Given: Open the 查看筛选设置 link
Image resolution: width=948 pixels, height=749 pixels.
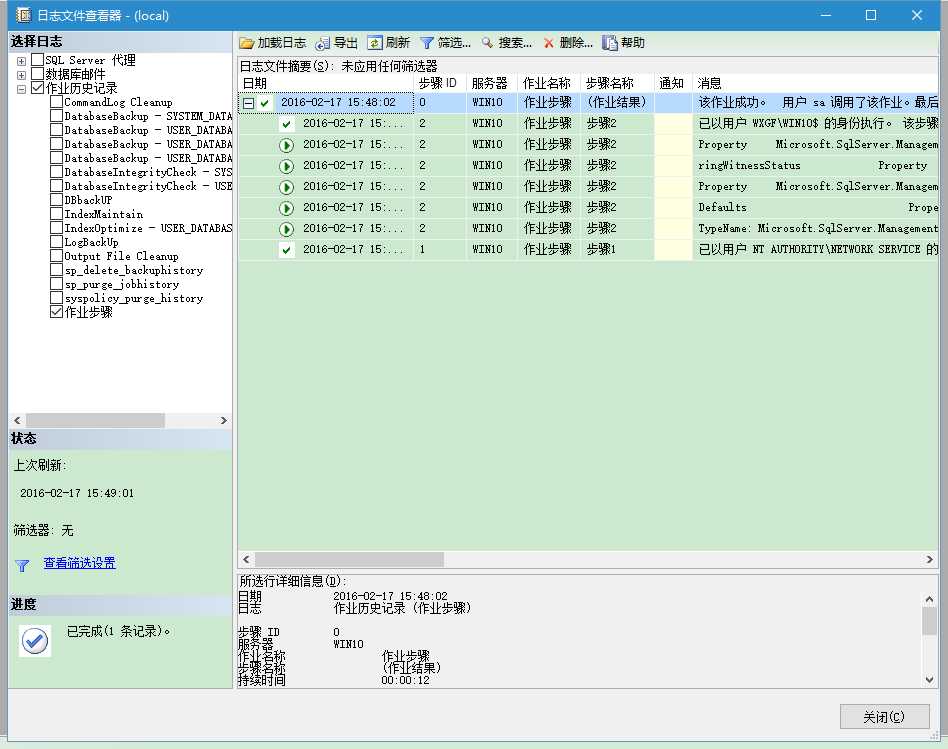Looking at the screenshot, I should 79,563.
